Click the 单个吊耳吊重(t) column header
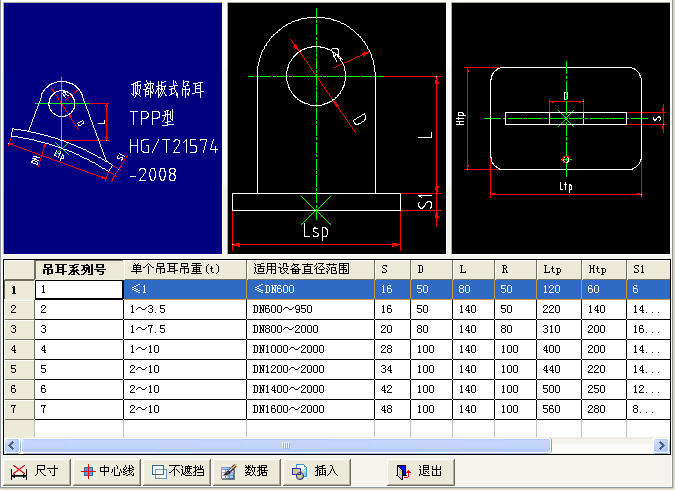The width and height of the screenshot is (675, 490). (x=185, y=269)
